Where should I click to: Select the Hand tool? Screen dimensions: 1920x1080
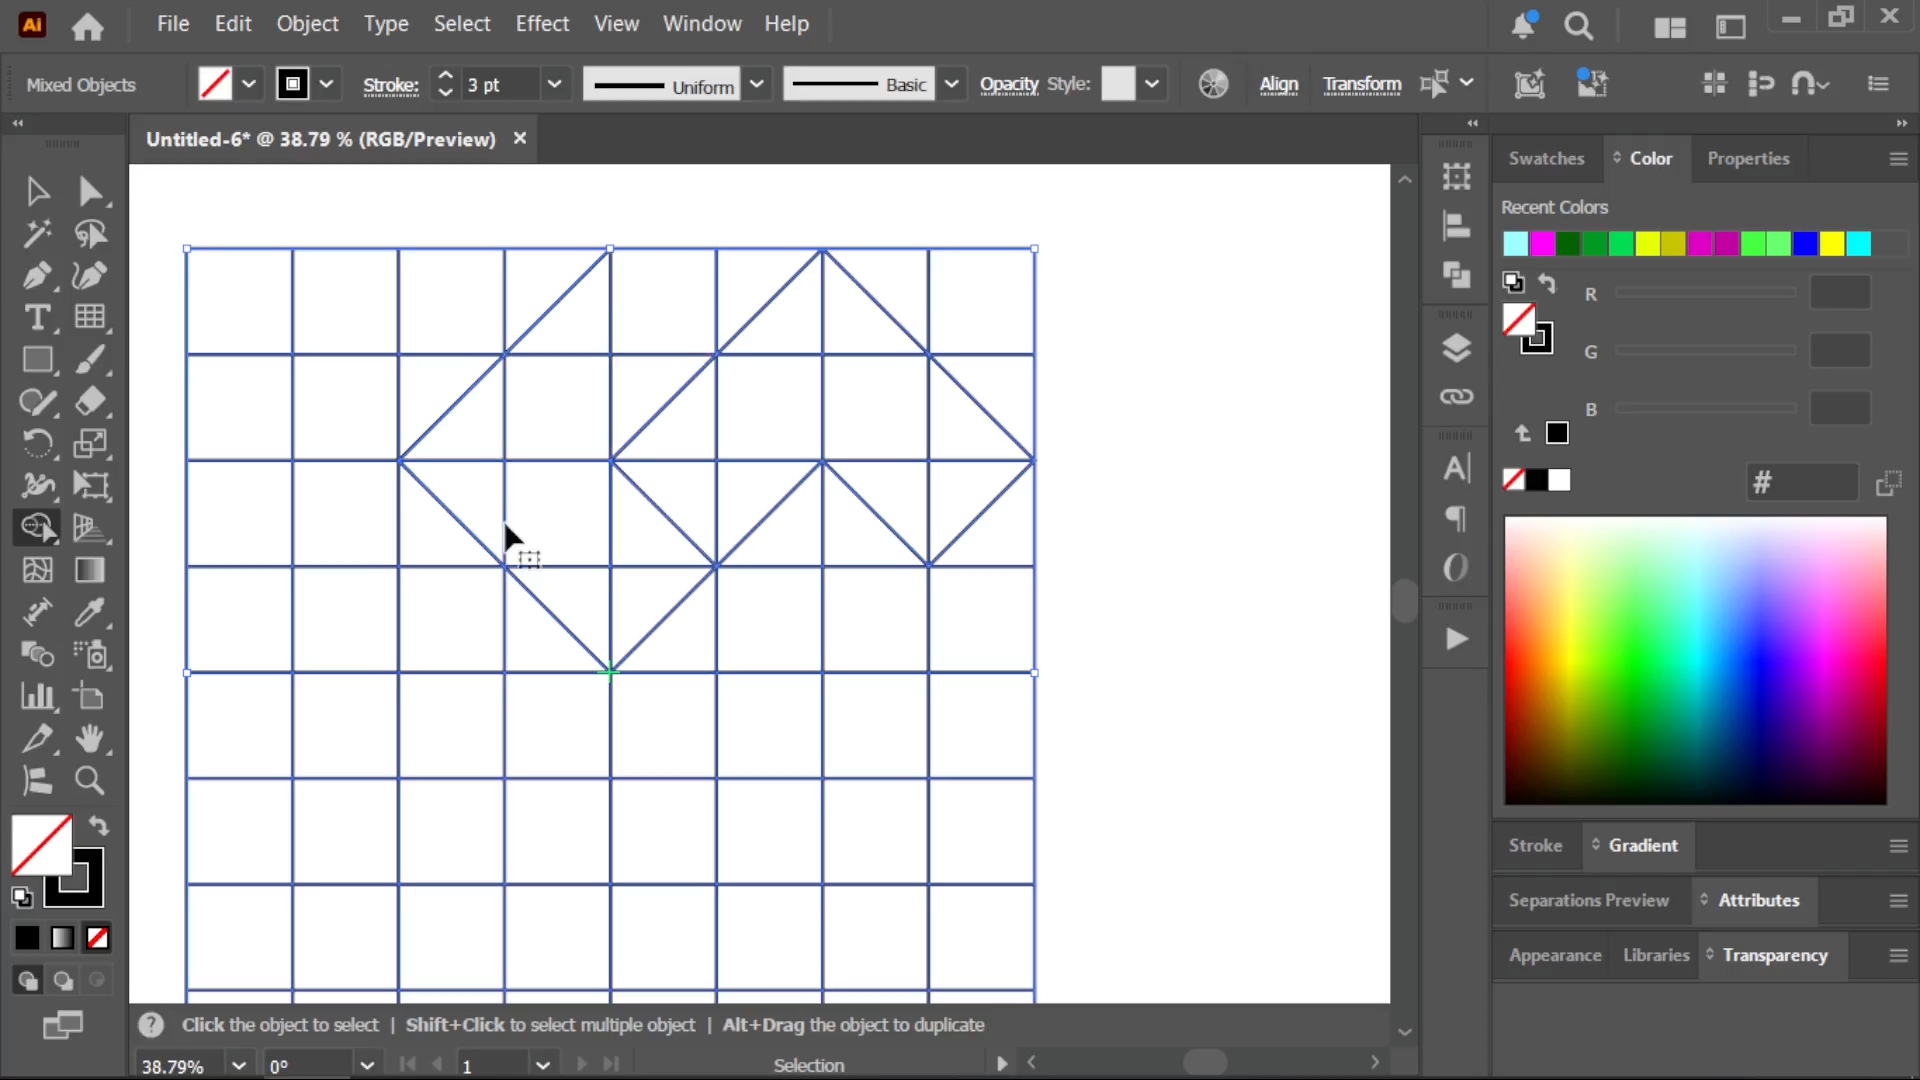click(90, 739)
